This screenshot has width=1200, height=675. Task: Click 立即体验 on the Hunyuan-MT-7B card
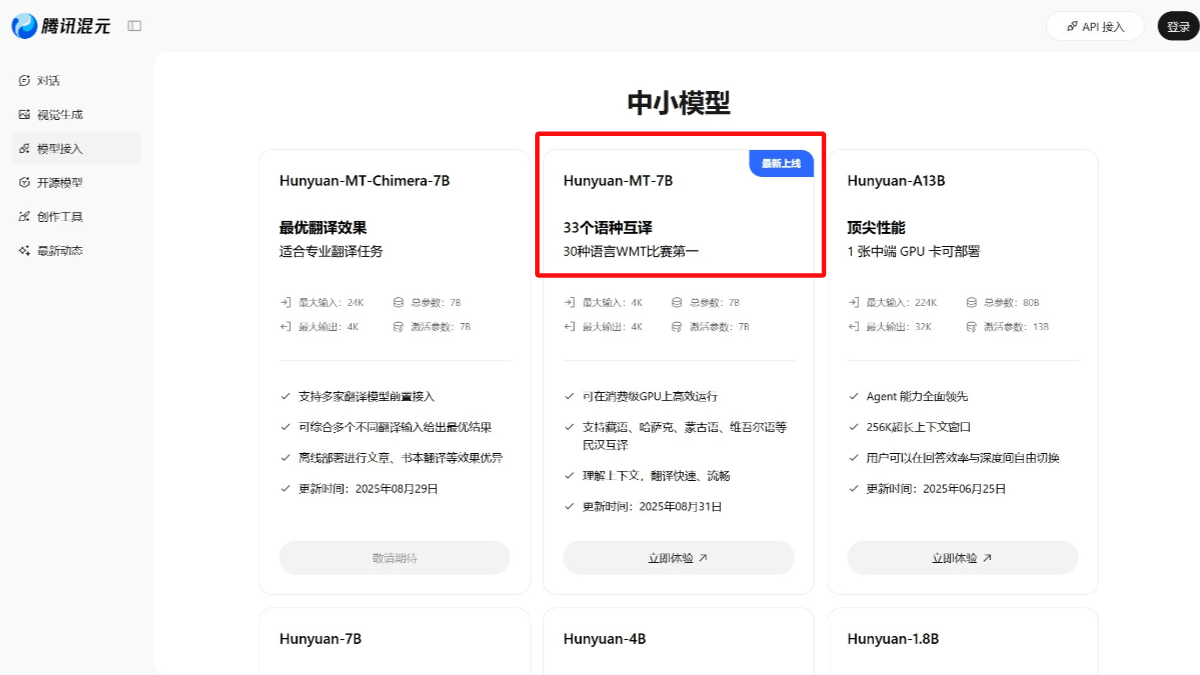pos(679,558)
